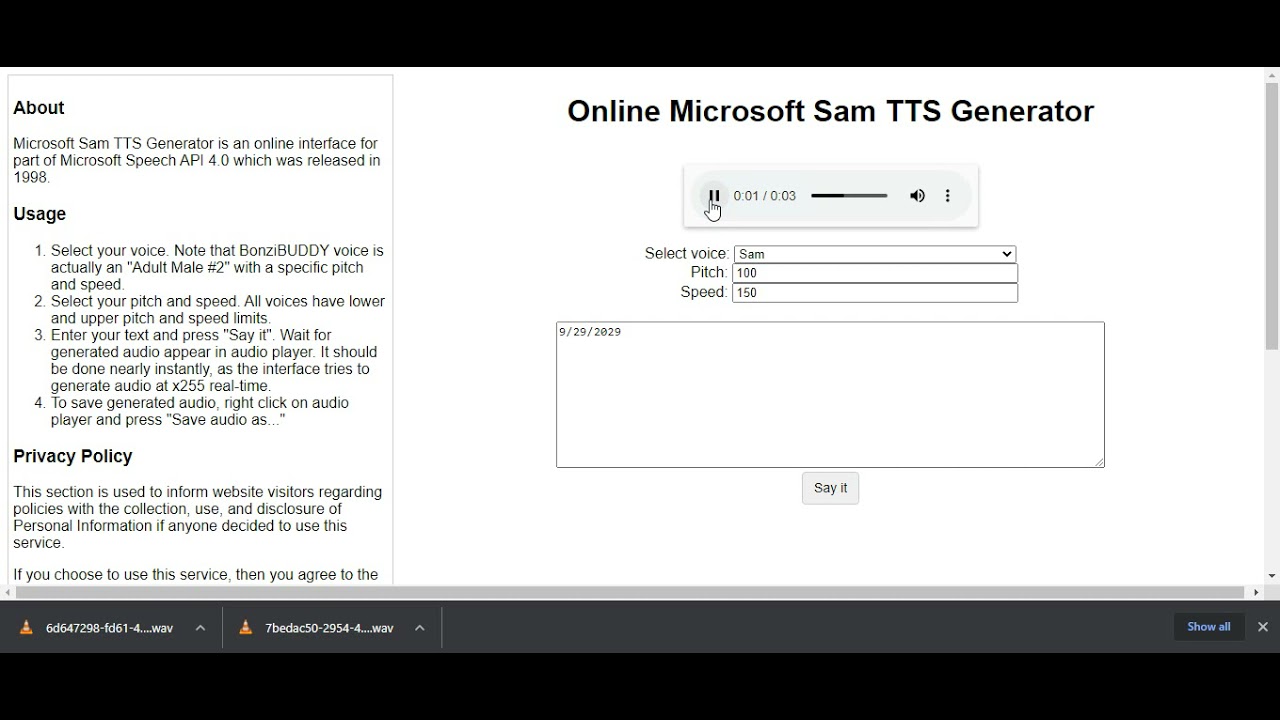
Task: Click the vertical scrollbar thumb
Action: (x=1272, y=216)
